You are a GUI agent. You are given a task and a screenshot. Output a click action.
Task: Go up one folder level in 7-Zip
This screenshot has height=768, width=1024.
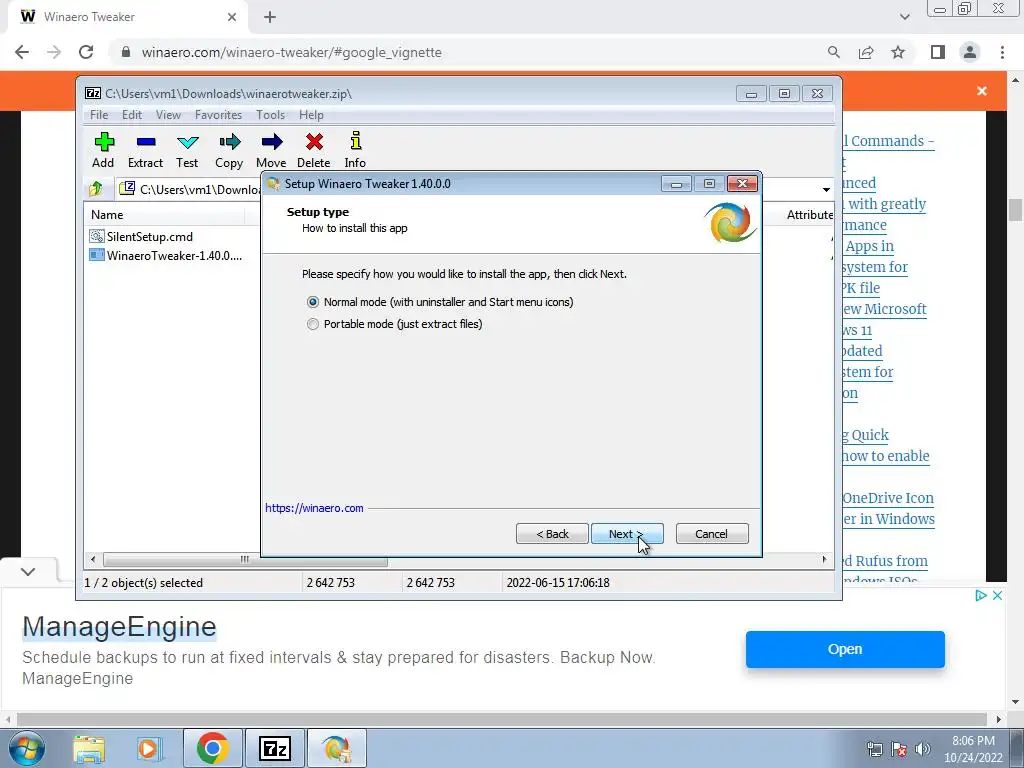[96, 189]
